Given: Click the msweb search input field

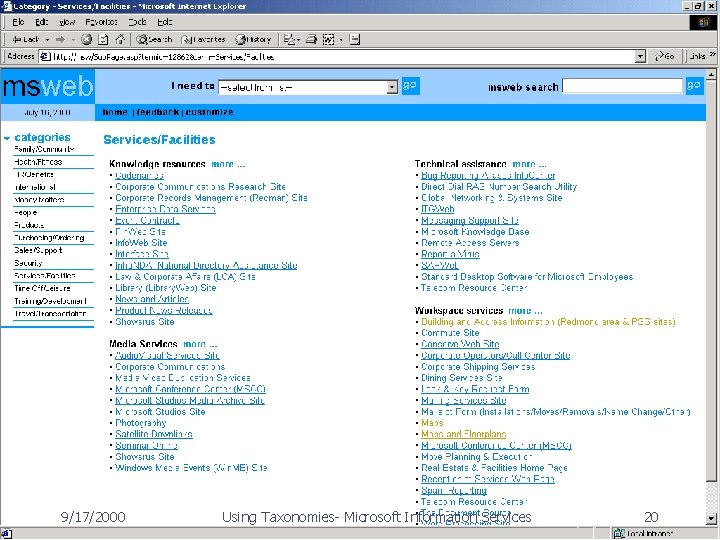Looking at the screenshot, I should click(622, 86).
